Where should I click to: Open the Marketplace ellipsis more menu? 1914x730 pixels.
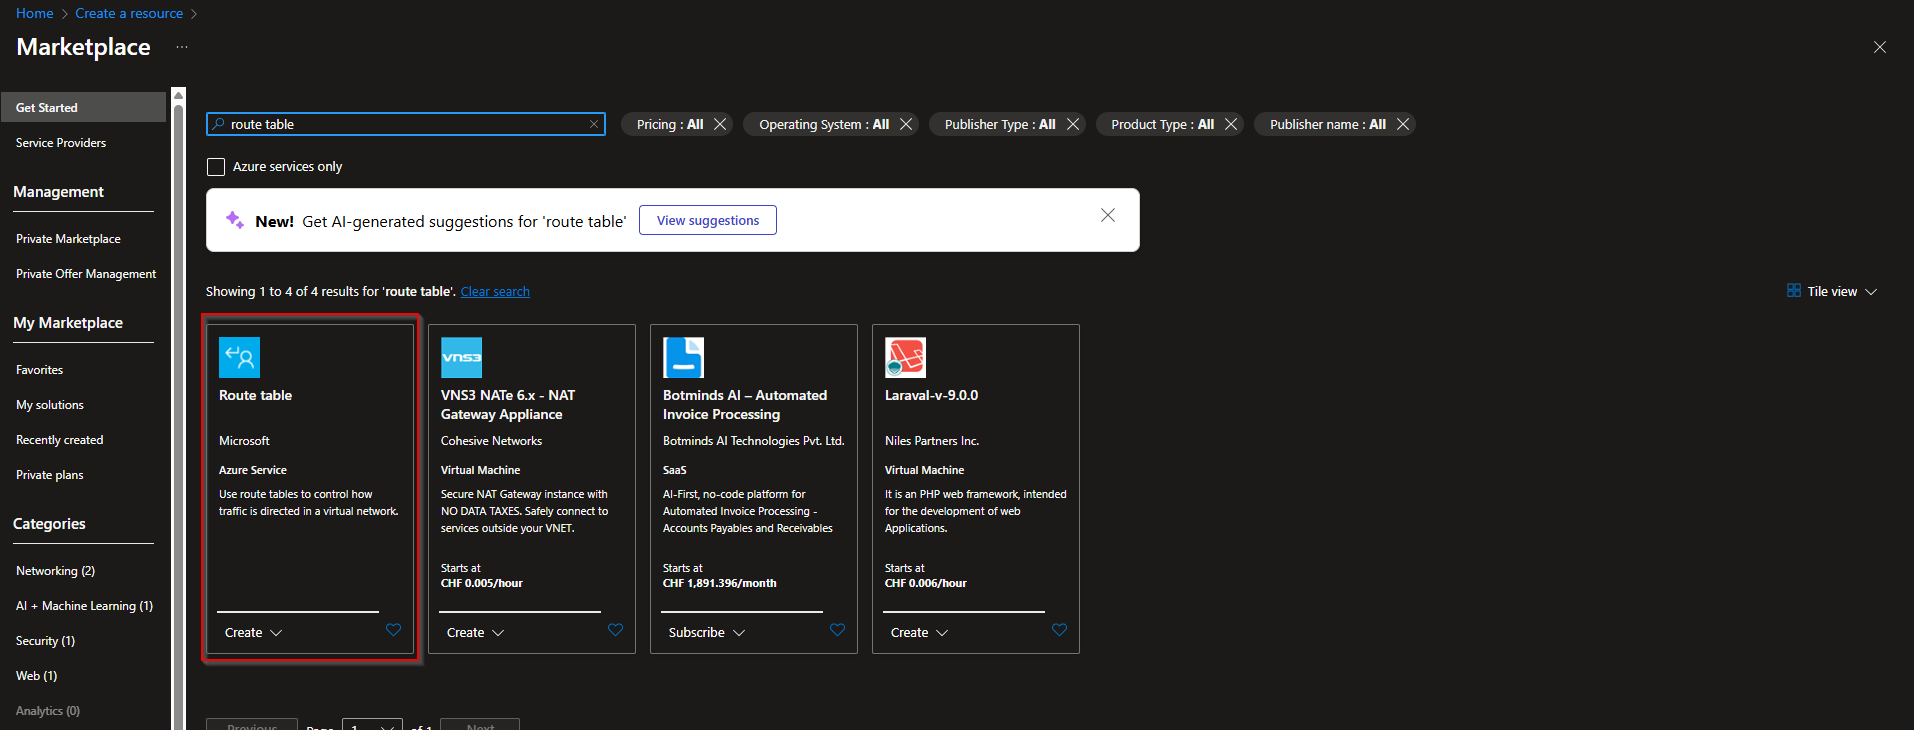coord(182,47)
